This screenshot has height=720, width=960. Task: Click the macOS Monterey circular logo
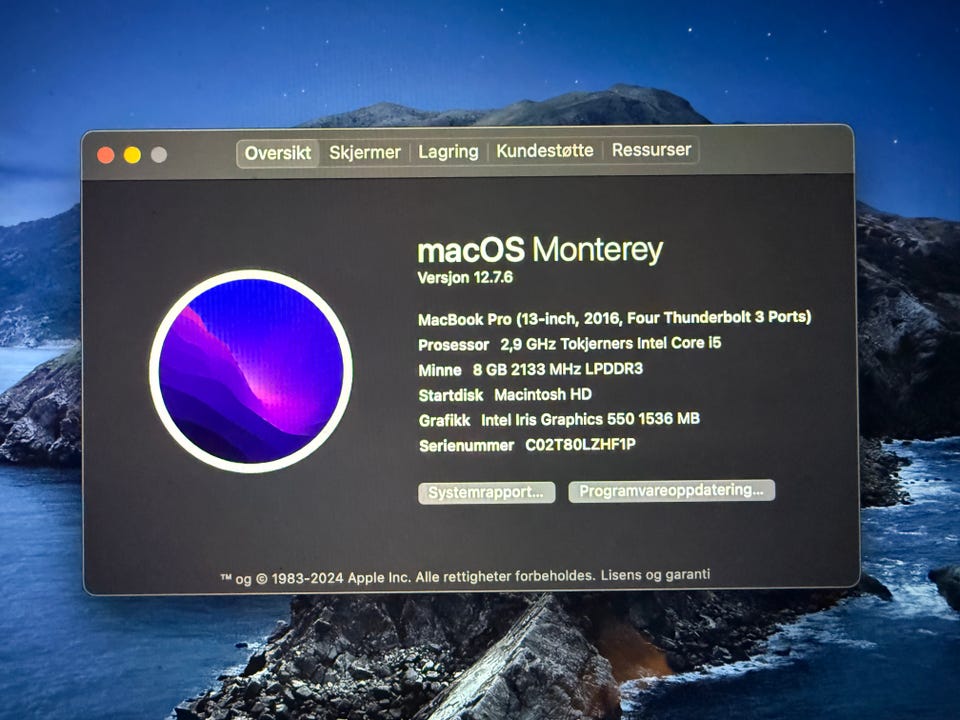pyautogui.click(x=250, y=371)
